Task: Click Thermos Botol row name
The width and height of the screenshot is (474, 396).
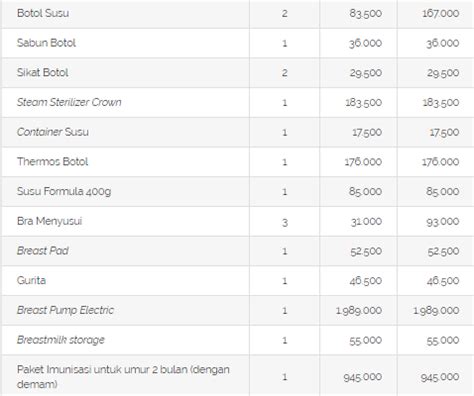Action: coord(53,162)
